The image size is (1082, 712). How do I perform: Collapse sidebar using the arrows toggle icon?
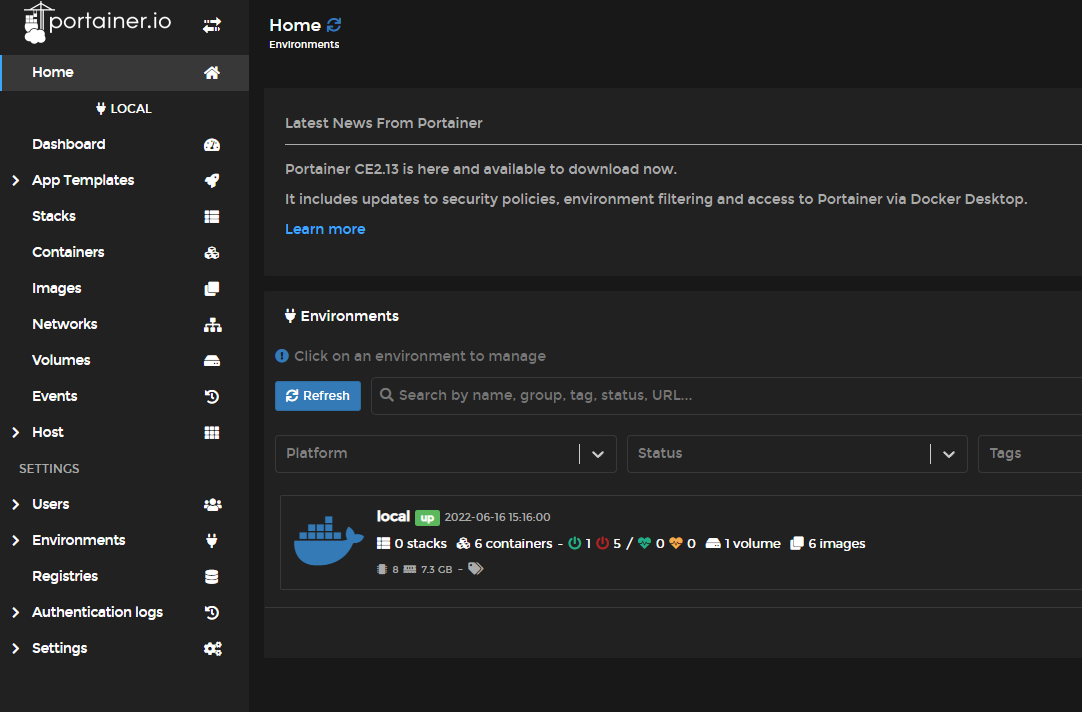(x=212, y=26)
